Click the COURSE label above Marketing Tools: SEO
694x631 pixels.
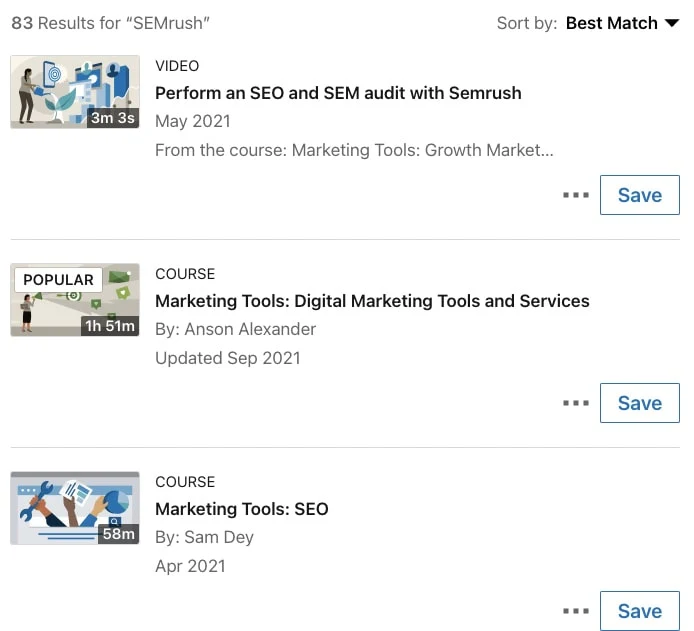[185, 482]
